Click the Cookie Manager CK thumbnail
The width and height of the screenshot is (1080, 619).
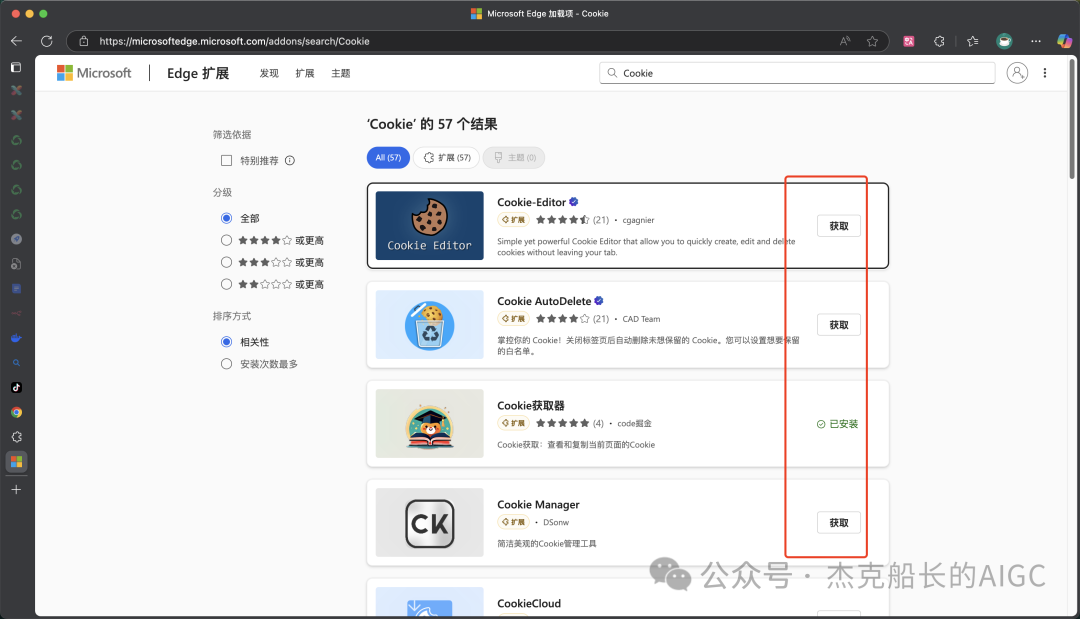pos(430,523)
